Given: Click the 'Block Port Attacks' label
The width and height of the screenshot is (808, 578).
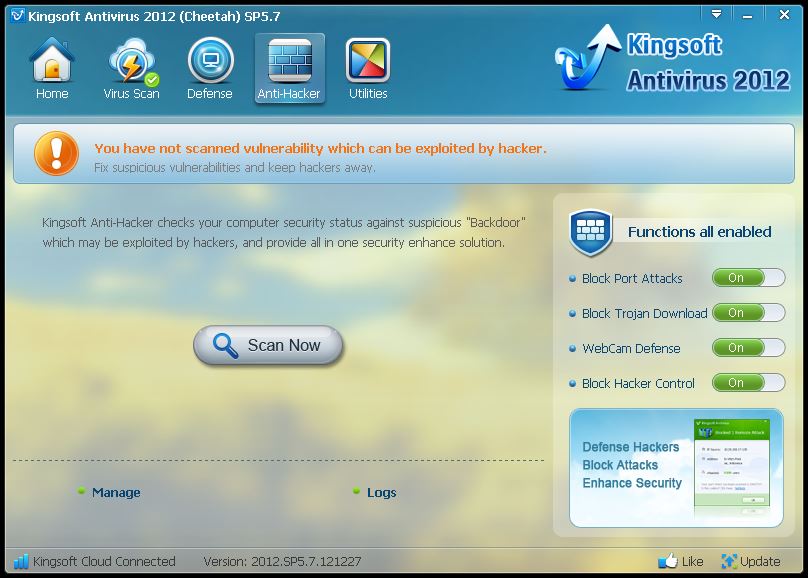Looking at the screenshot, I should pyautogui.click(x=632, y=279).
